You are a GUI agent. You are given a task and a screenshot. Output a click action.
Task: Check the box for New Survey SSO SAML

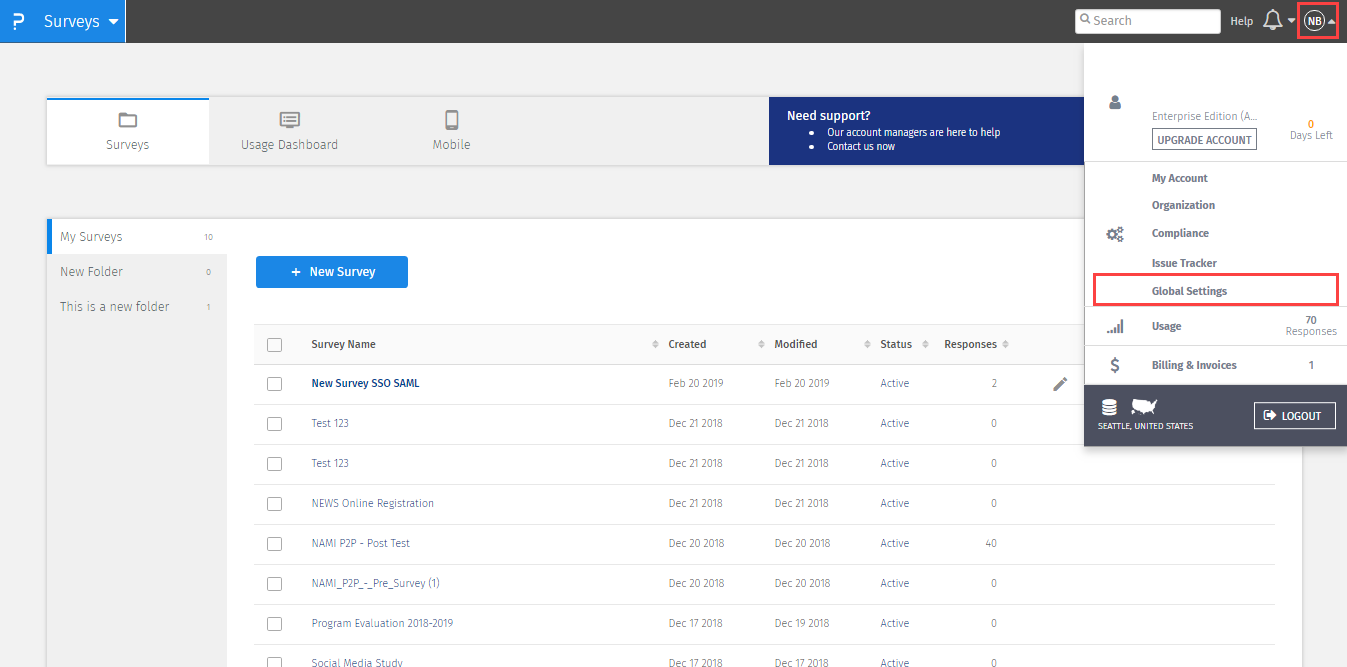click(x=274, y=384)
